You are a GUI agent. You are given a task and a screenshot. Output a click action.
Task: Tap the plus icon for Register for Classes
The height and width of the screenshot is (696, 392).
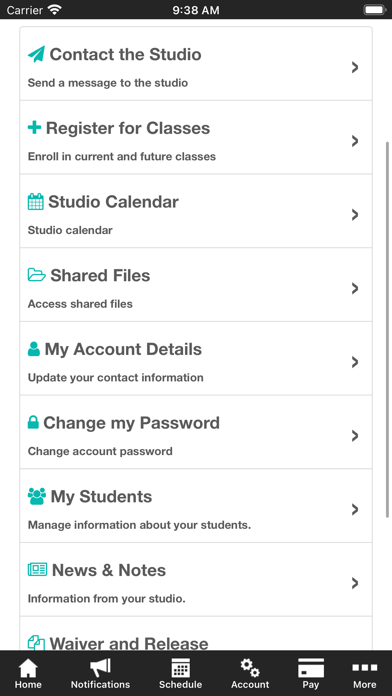click(x=35, y=128)
